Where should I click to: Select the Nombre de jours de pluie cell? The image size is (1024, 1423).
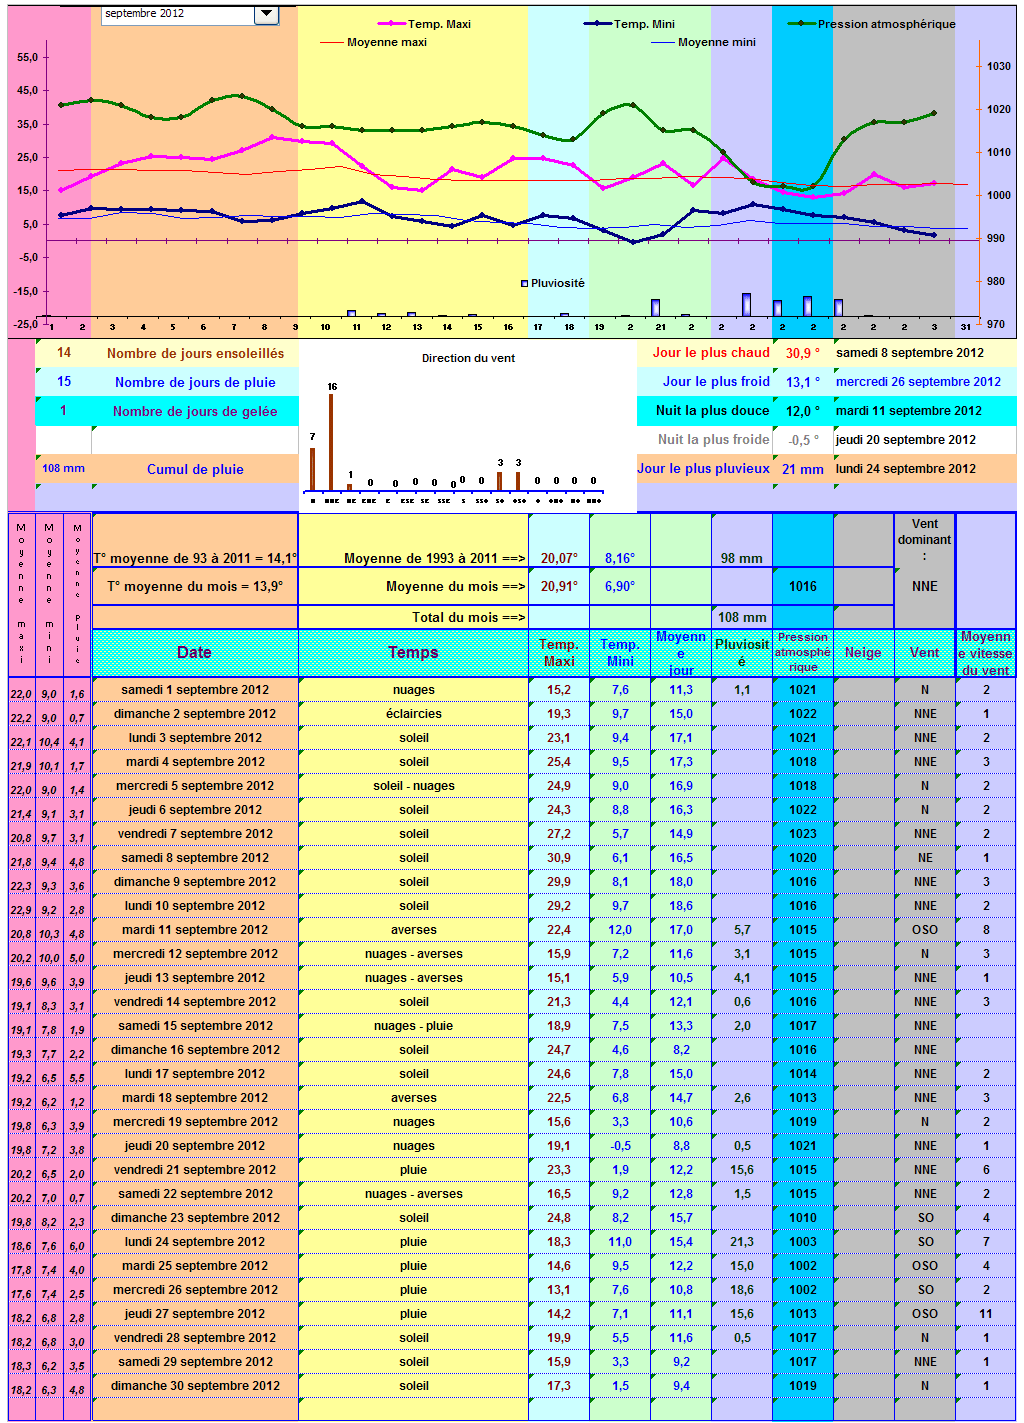point(195,382)
